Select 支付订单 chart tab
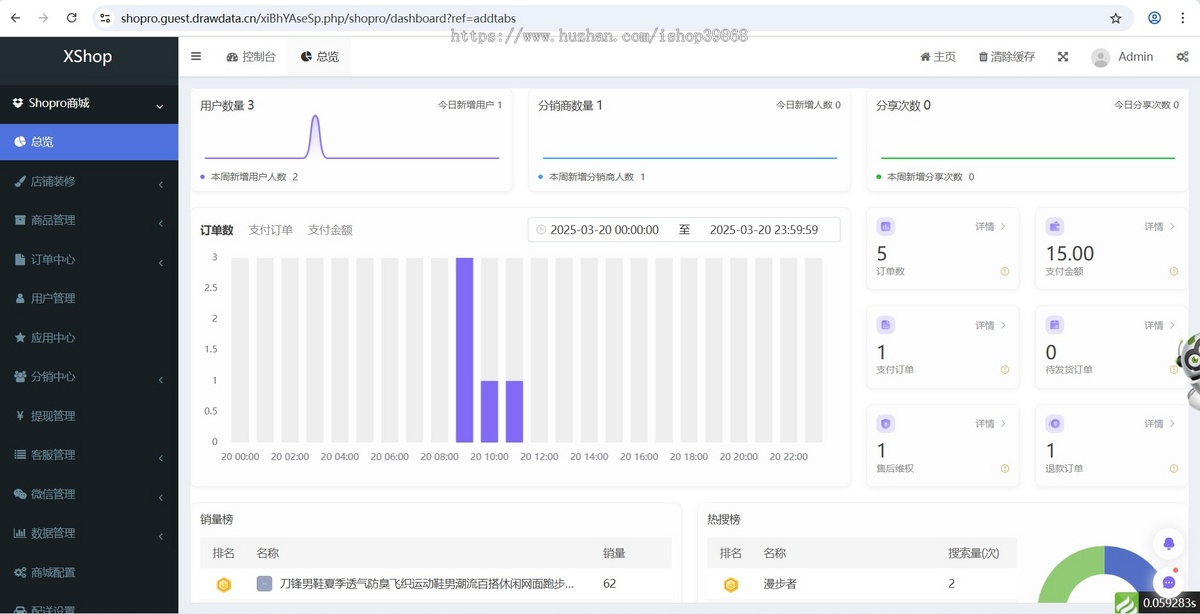The width and height of the screenshot is (1200, 614). click(270, 230)
